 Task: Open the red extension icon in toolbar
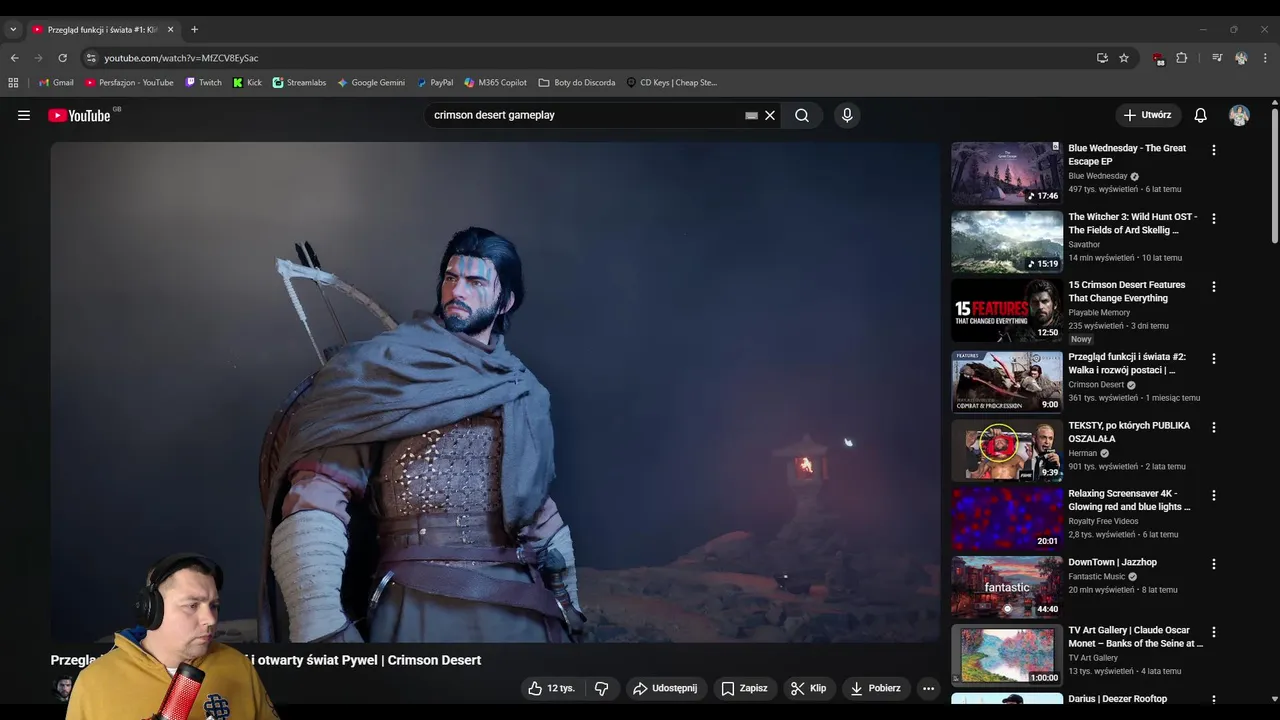click(1159, 59)
